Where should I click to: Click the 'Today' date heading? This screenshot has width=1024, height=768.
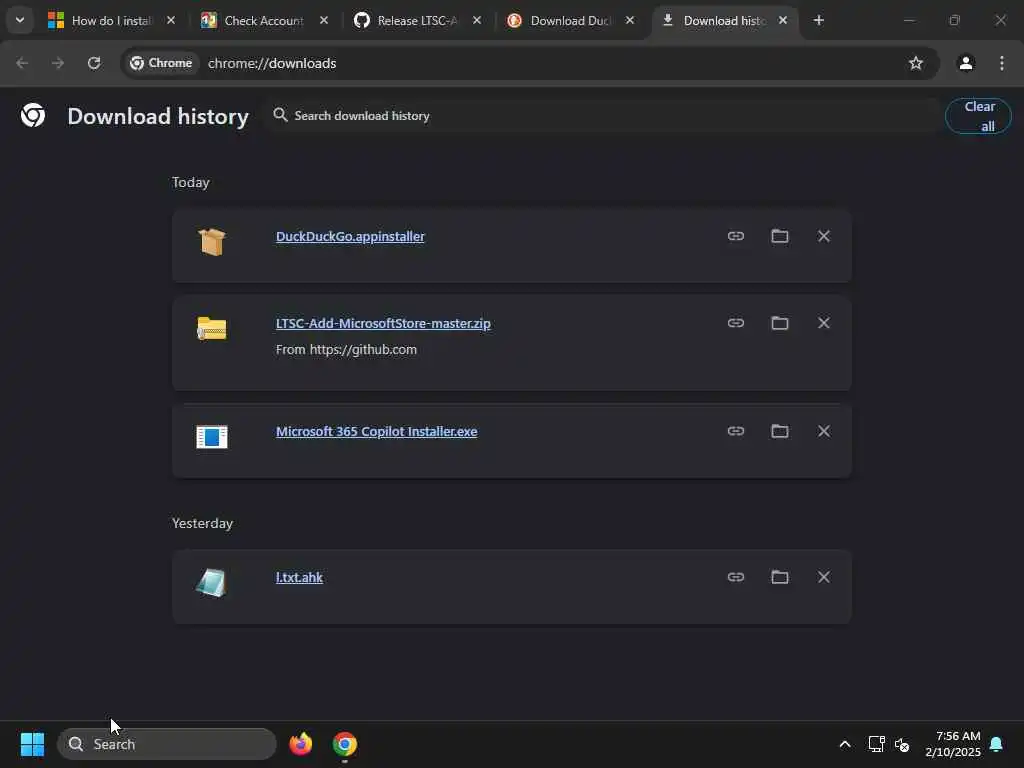[x=191, y=182]
